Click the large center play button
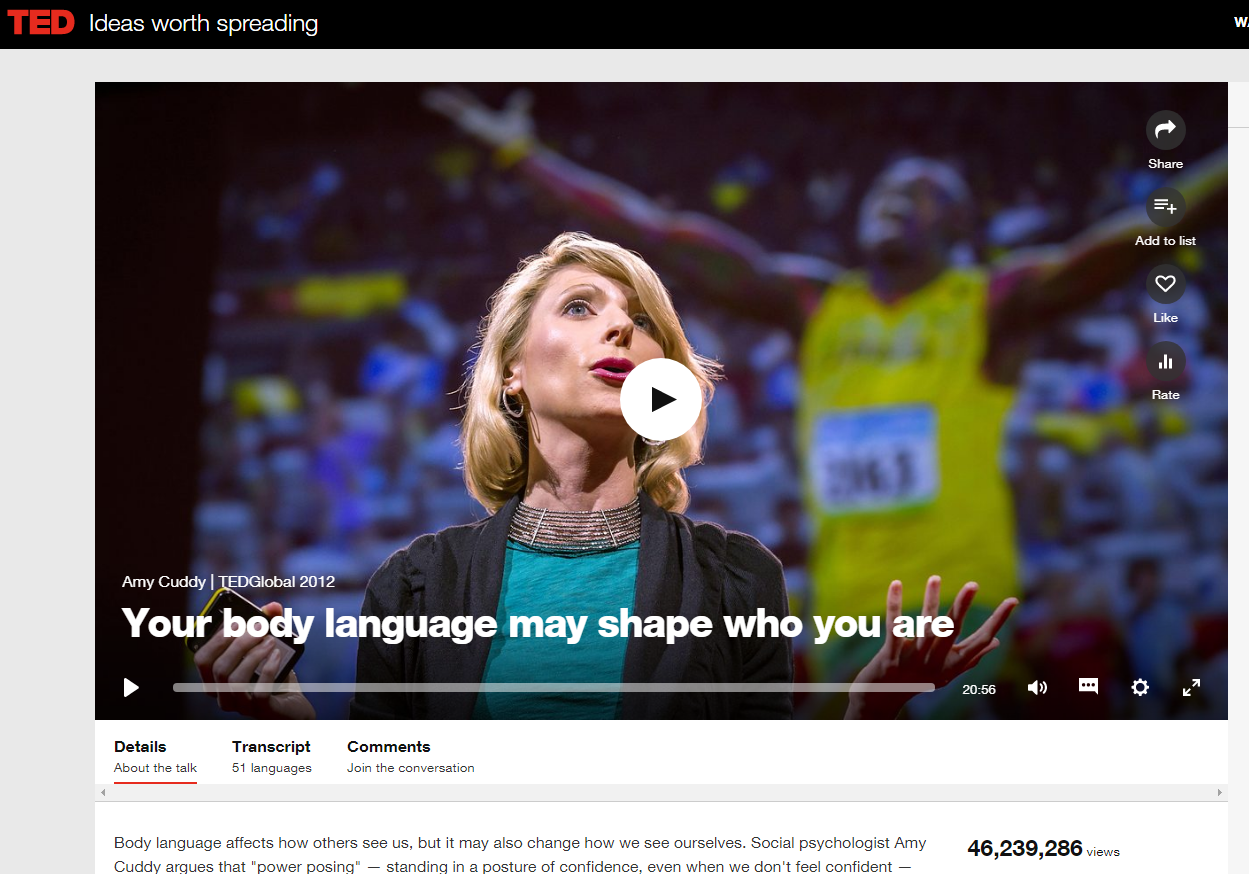This screenshot has height=874, width=1249. [660, 399]
